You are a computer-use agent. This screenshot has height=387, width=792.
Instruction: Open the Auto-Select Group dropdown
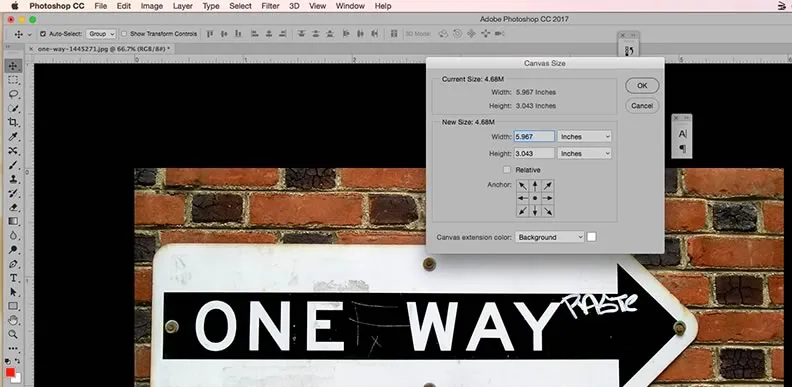[x=101, y=34]
